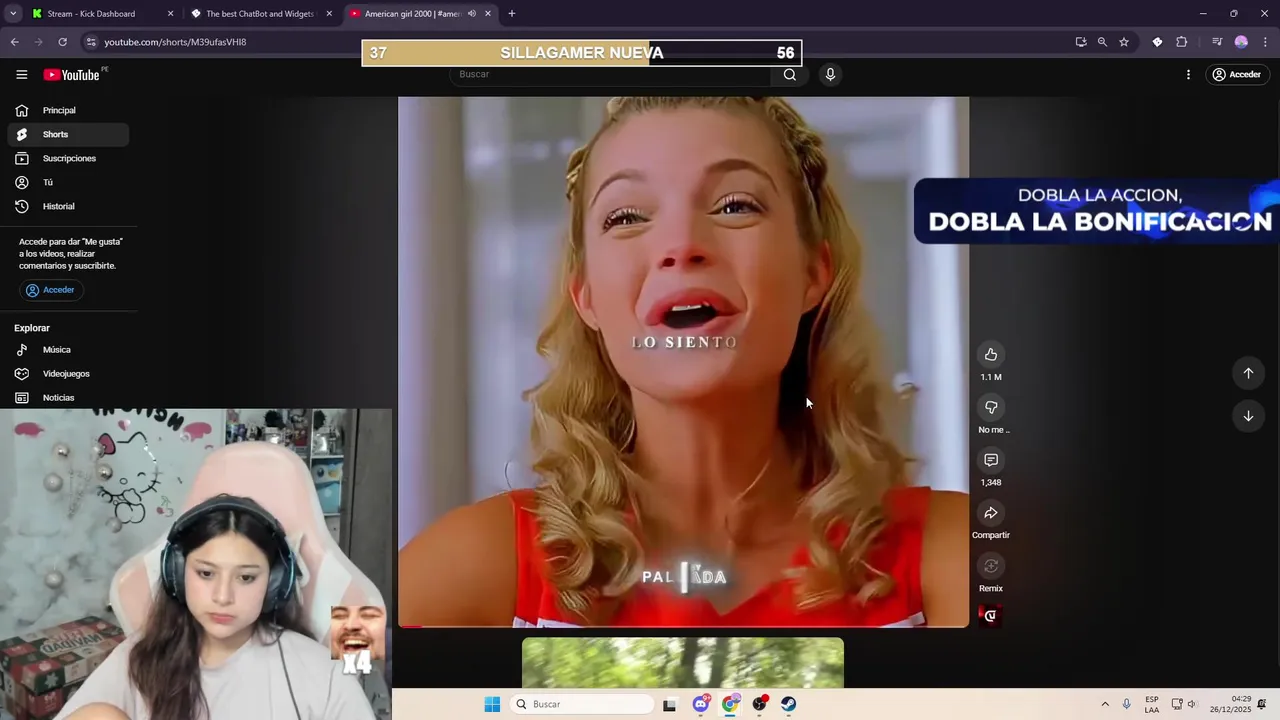Screen dimensions: 1280x720
Task: Open Historial in the sidebar
Action: [68, 206]
